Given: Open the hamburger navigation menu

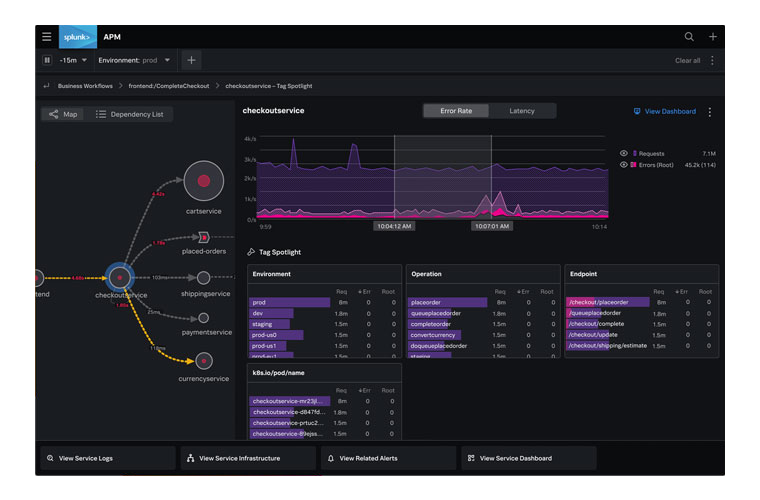Looking at the screenshot, I should [x=47, y=37].
